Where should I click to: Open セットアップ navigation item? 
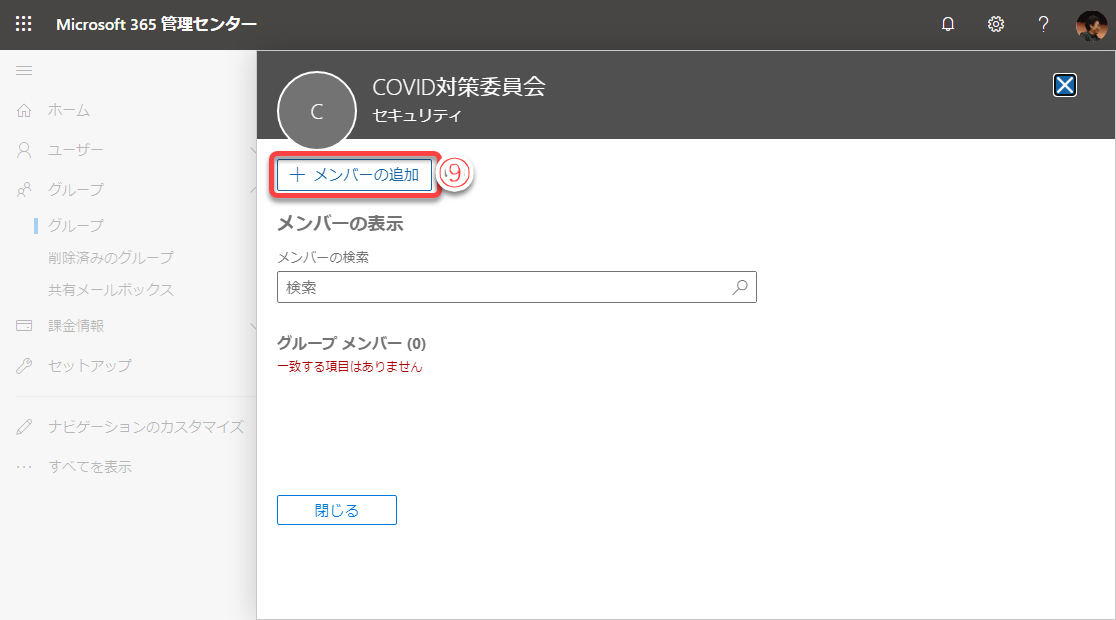click(90, 365)
